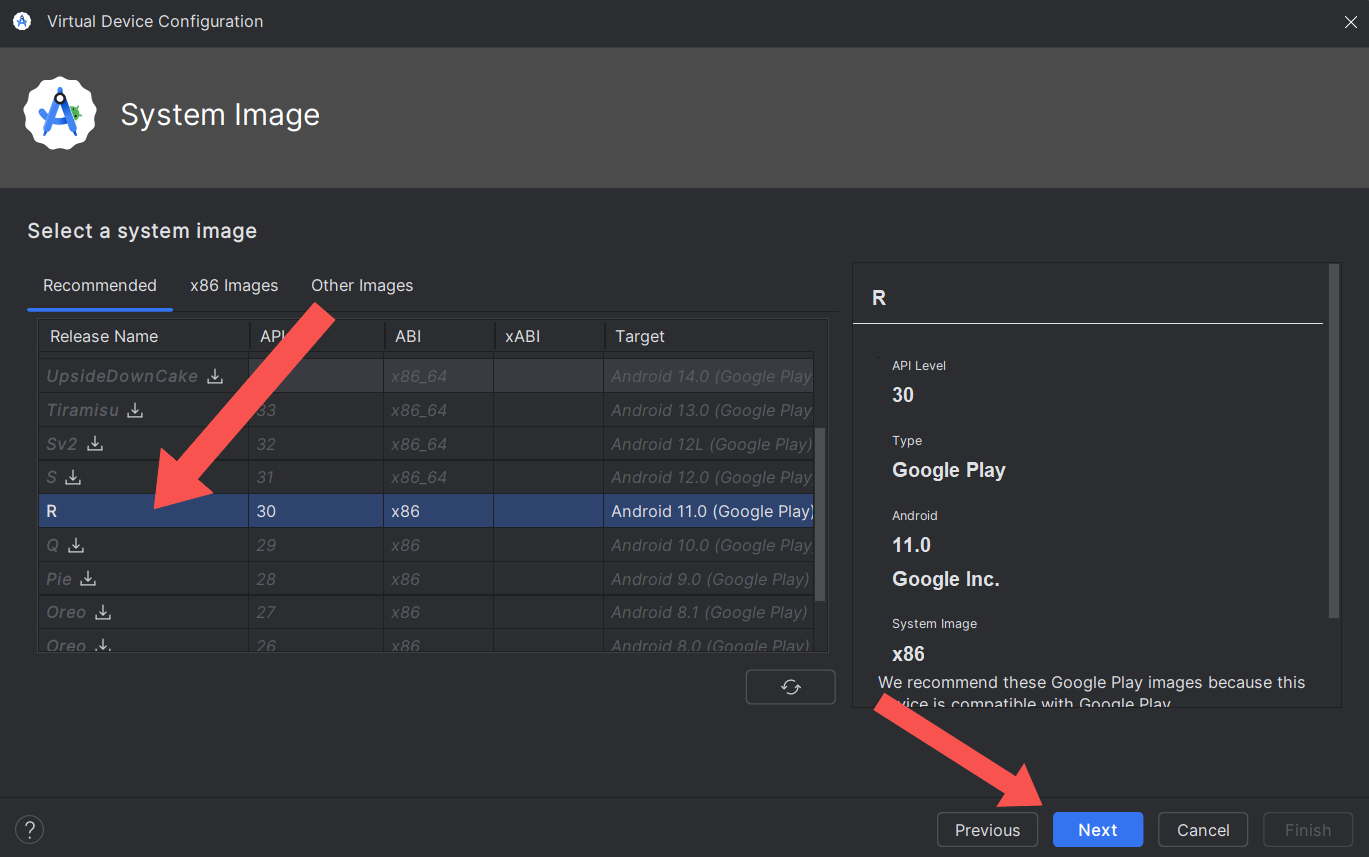Click the Select a system image heading
Screen dimensions: 1369x857
[142, 231]
